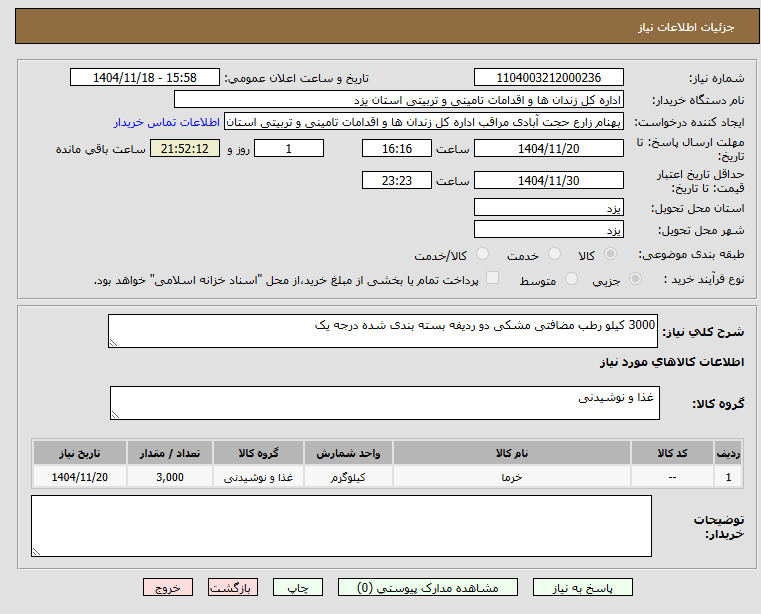Click the validity time field 23:23

[397, 180]
